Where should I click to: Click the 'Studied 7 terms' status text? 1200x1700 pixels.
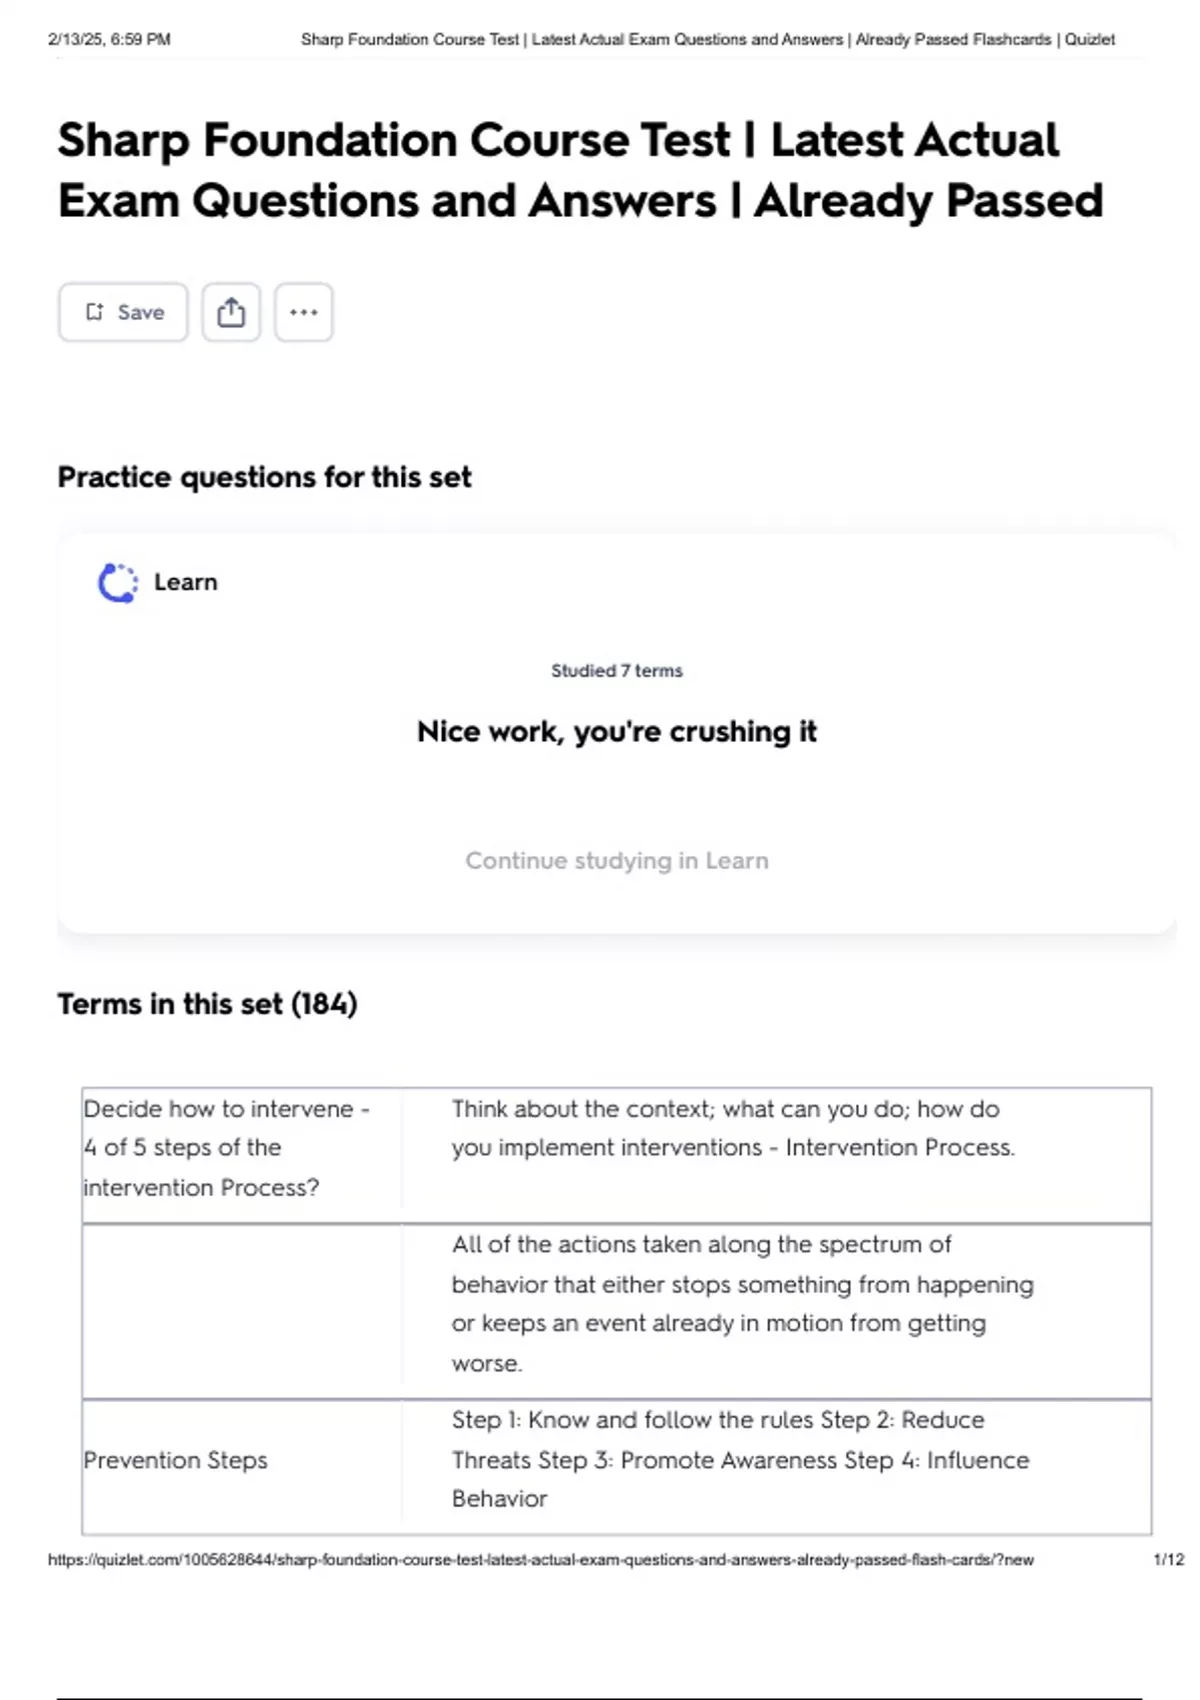tap(617, 671)
